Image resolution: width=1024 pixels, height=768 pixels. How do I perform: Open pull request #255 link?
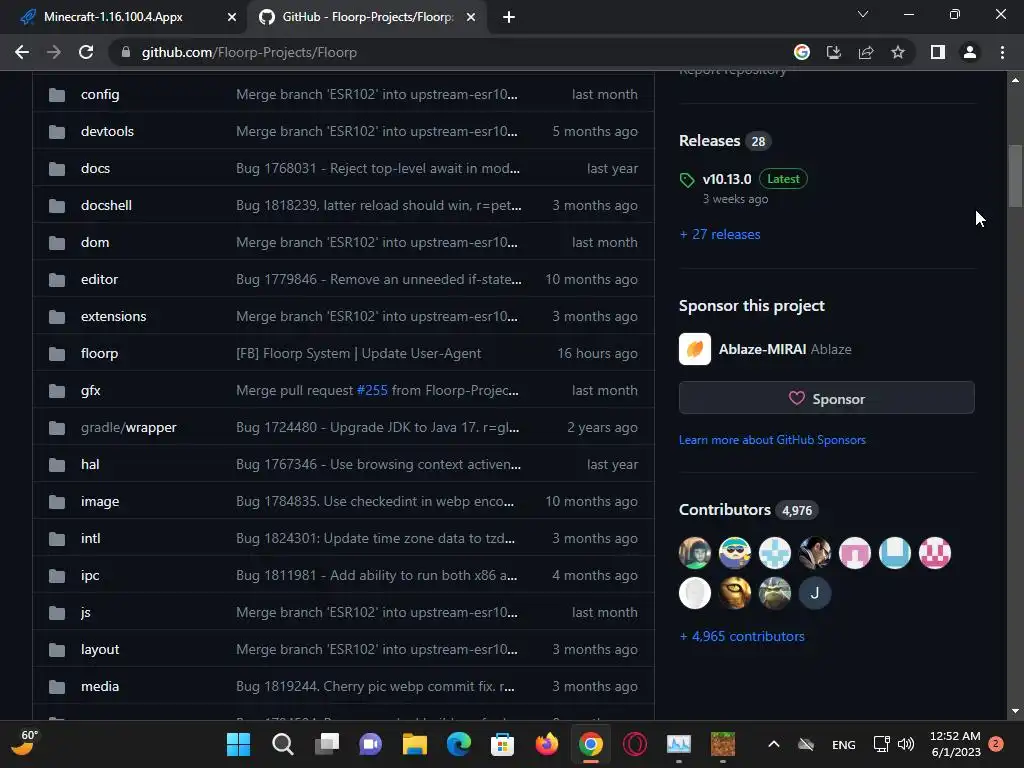click(372, 391)
